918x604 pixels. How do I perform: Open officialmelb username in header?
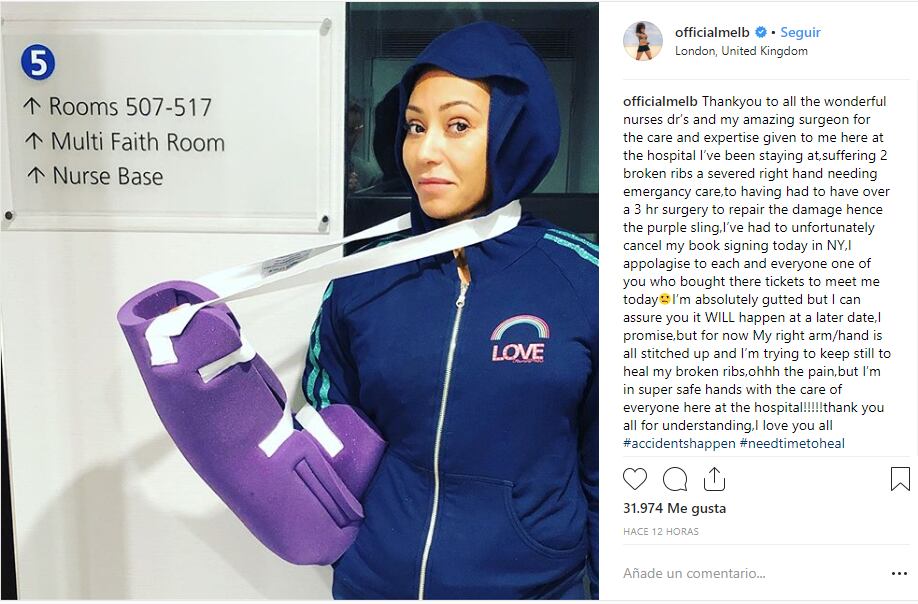(712, 32)
